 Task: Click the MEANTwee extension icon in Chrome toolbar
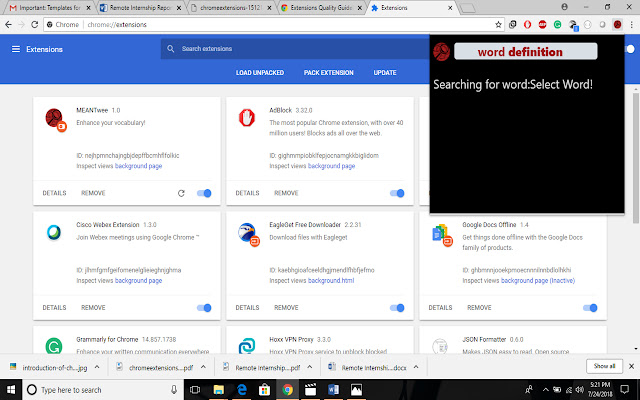coord(617,25)
